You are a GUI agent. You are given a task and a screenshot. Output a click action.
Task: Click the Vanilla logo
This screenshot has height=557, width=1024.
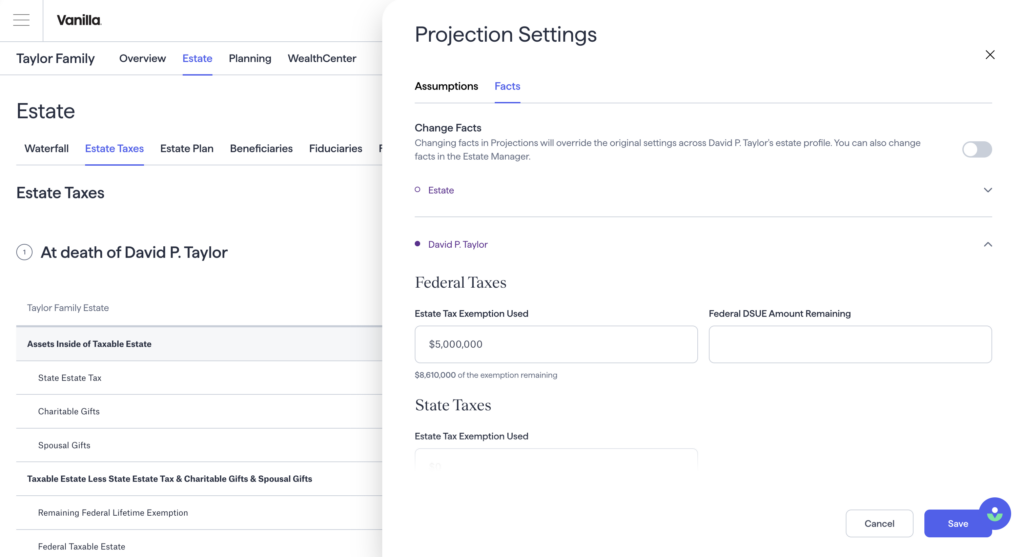pos(78,20)
